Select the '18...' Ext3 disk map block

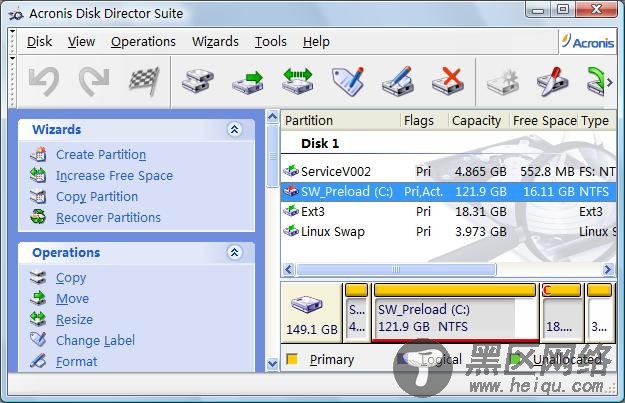[561, 312]
